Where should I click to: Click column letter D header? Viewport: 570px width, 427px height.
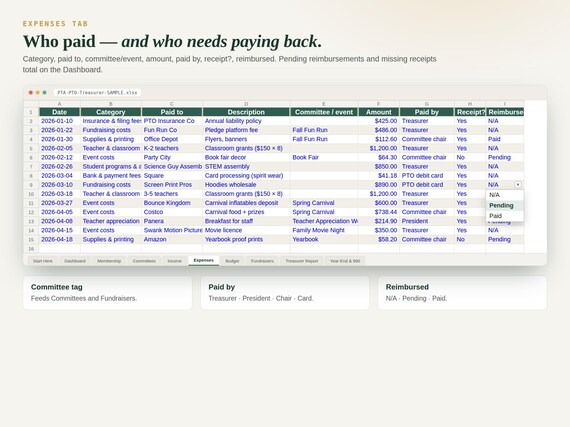[246, 104]
